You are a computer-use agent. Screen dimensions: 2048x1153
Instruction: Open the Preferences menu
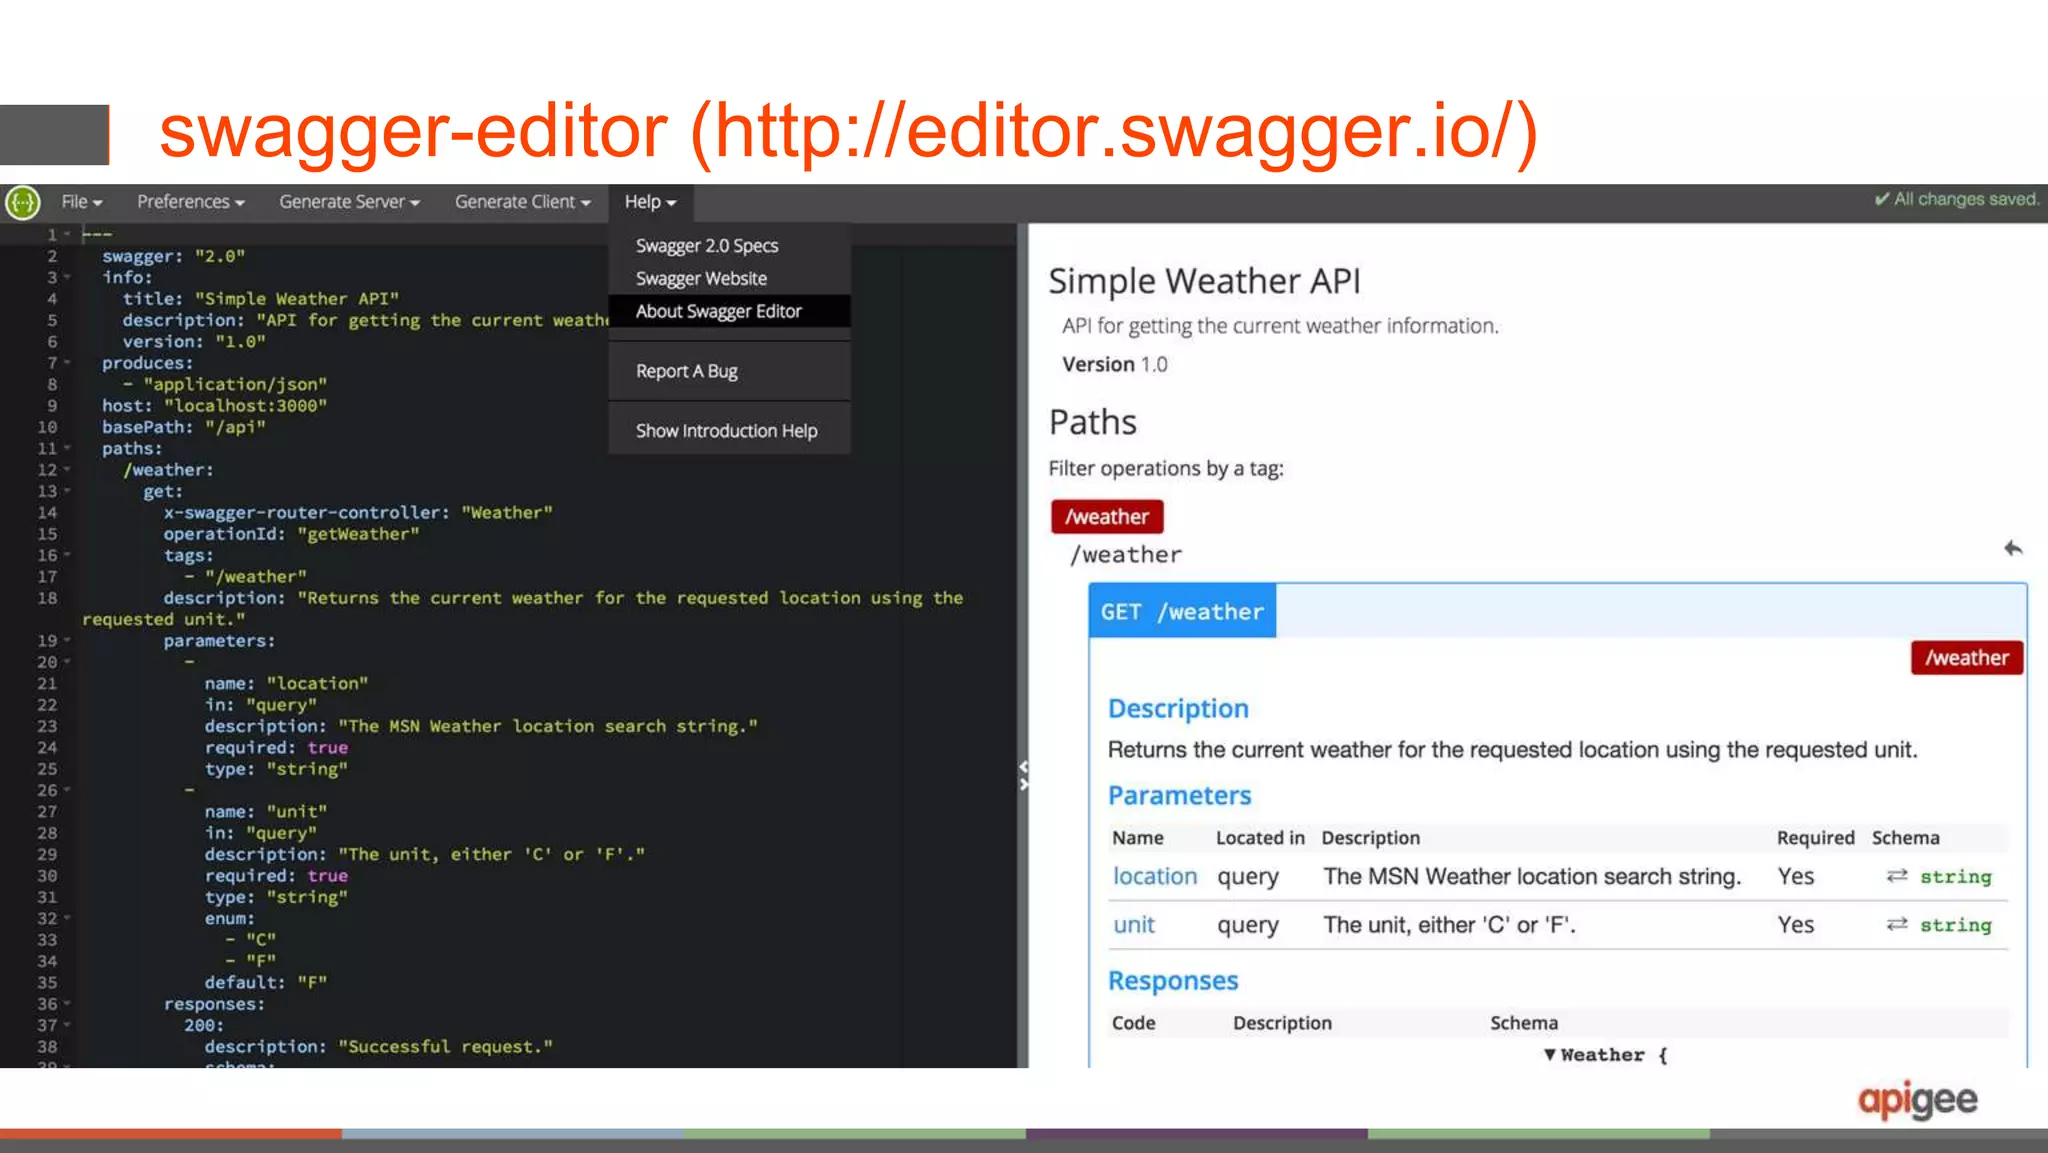190,202
